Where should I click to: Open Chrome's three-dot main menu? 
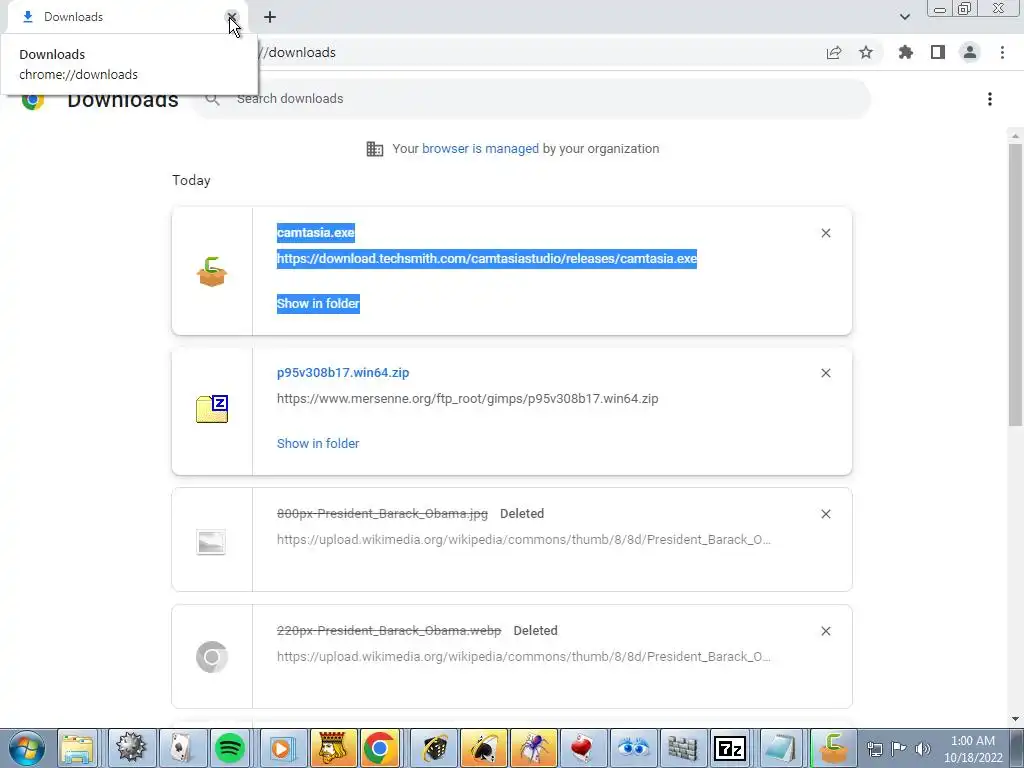point(1002,53)
